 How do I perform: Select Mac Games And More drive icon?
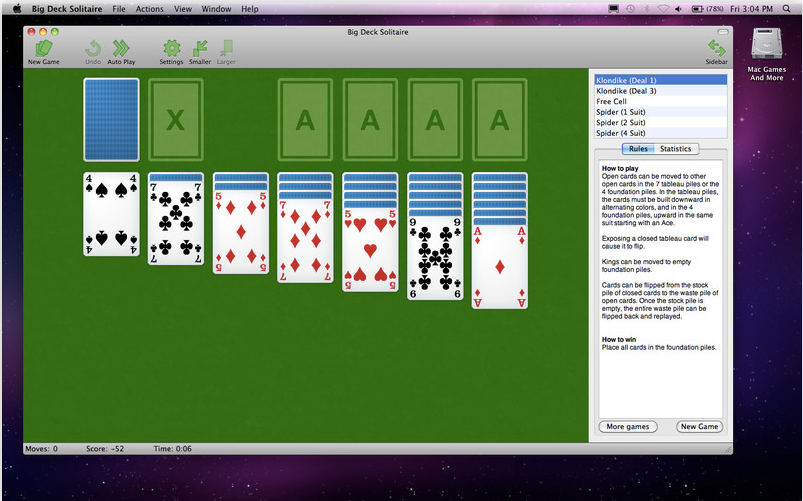pos(767,44)
